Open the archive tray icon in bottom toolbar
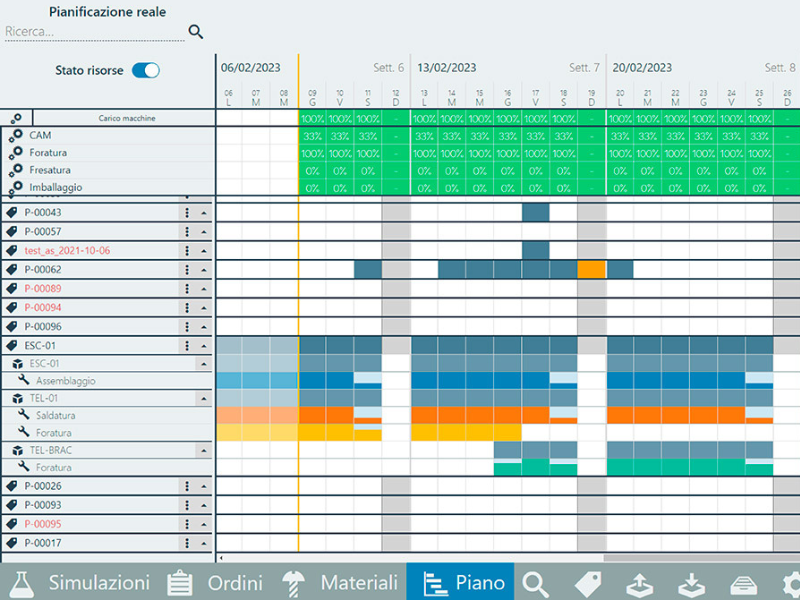 [741, 583]
